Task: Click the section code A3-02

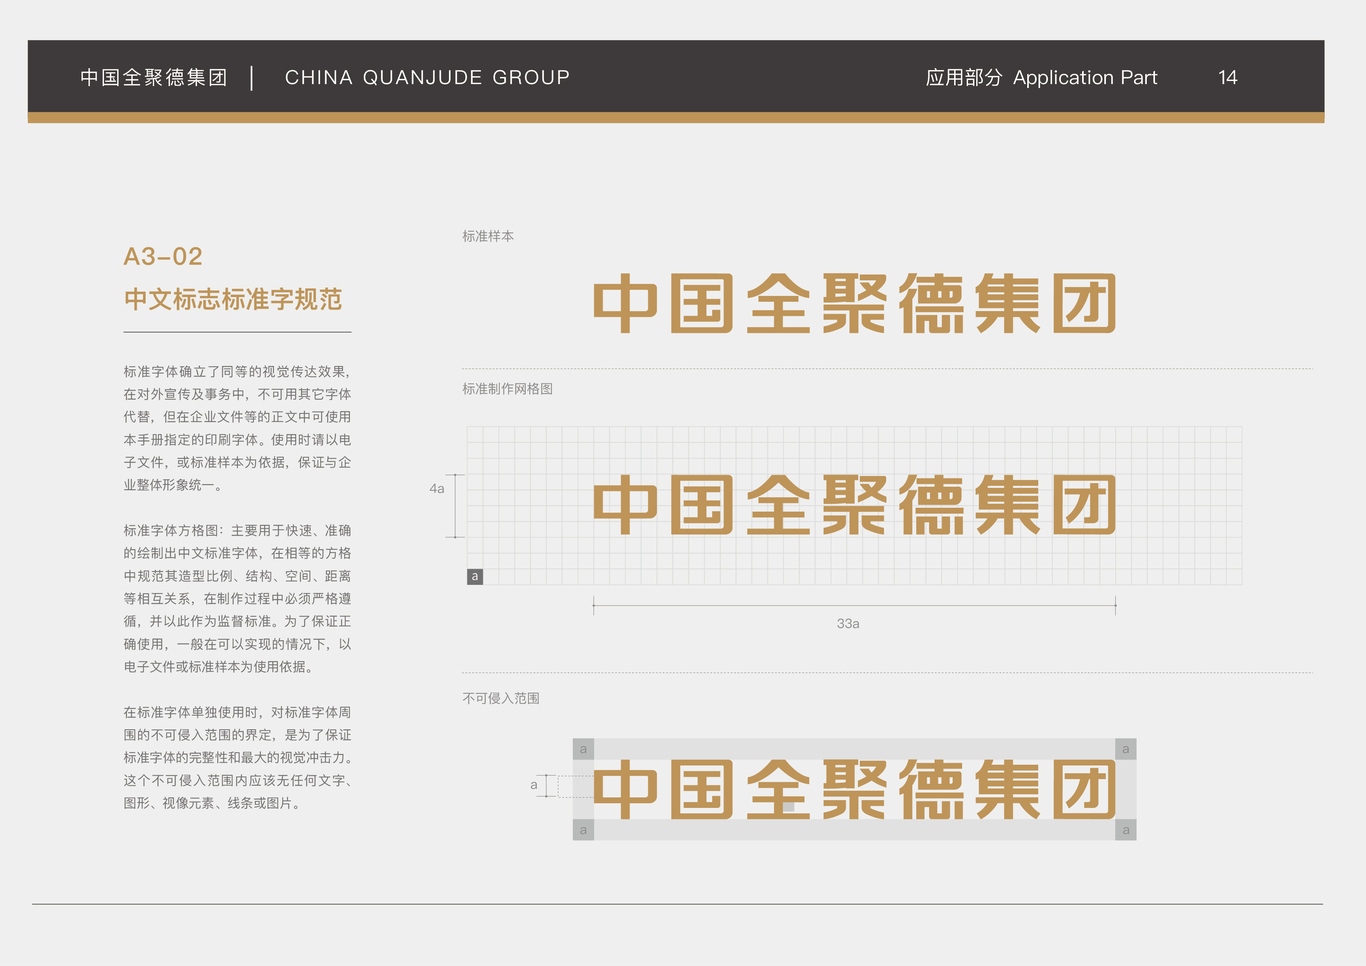Action: tap(163, 256)
